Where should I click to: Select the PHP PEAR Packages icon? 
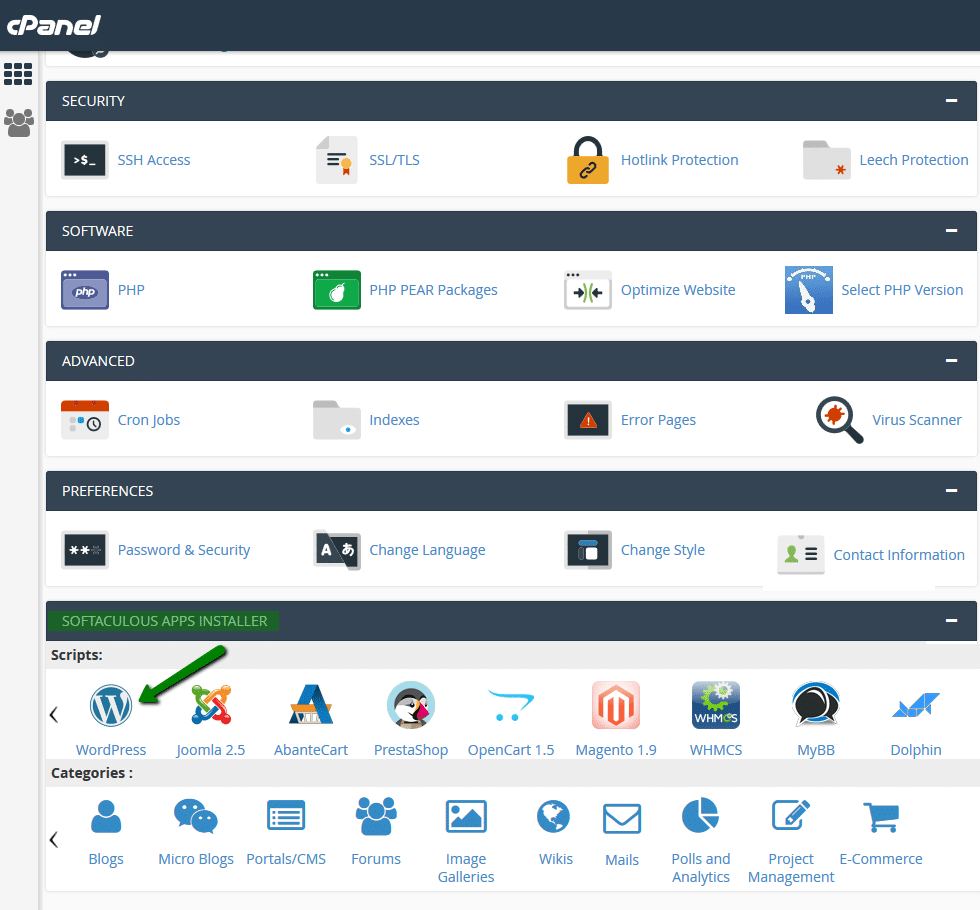[336, 290]
